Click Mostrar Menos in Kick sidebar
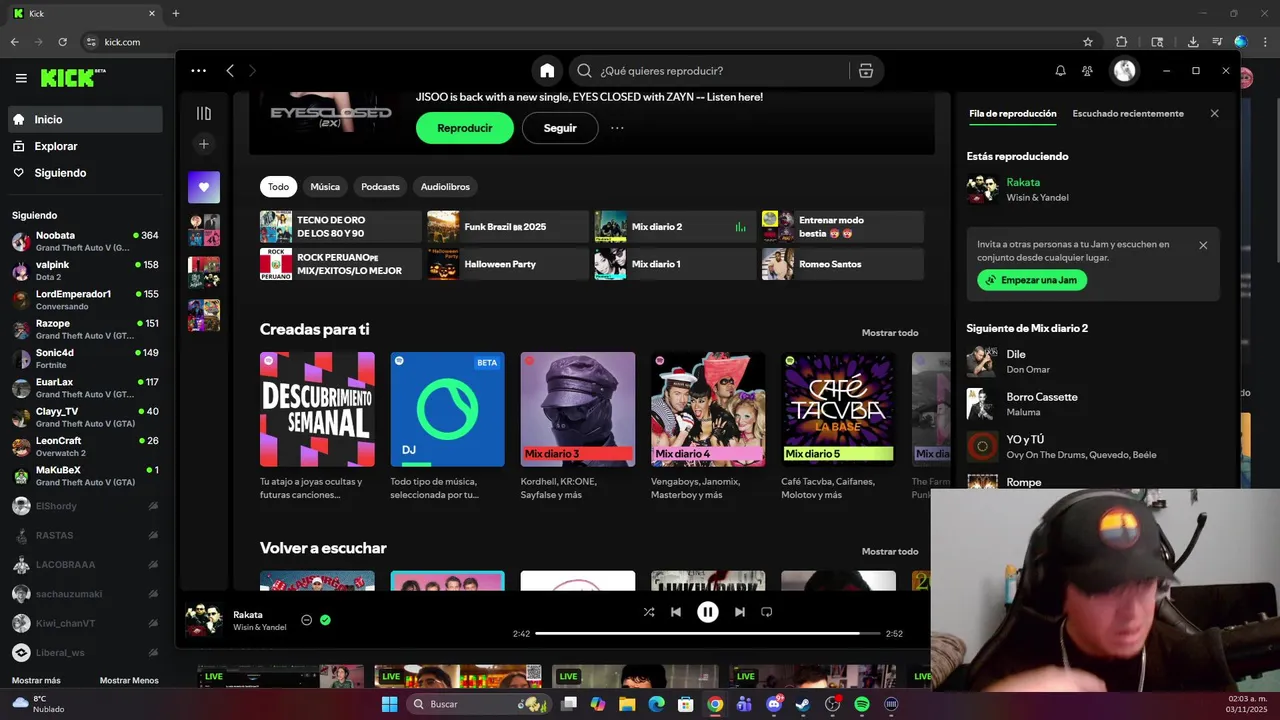This screenshot has height=720, width=1280. pos(129,681)
